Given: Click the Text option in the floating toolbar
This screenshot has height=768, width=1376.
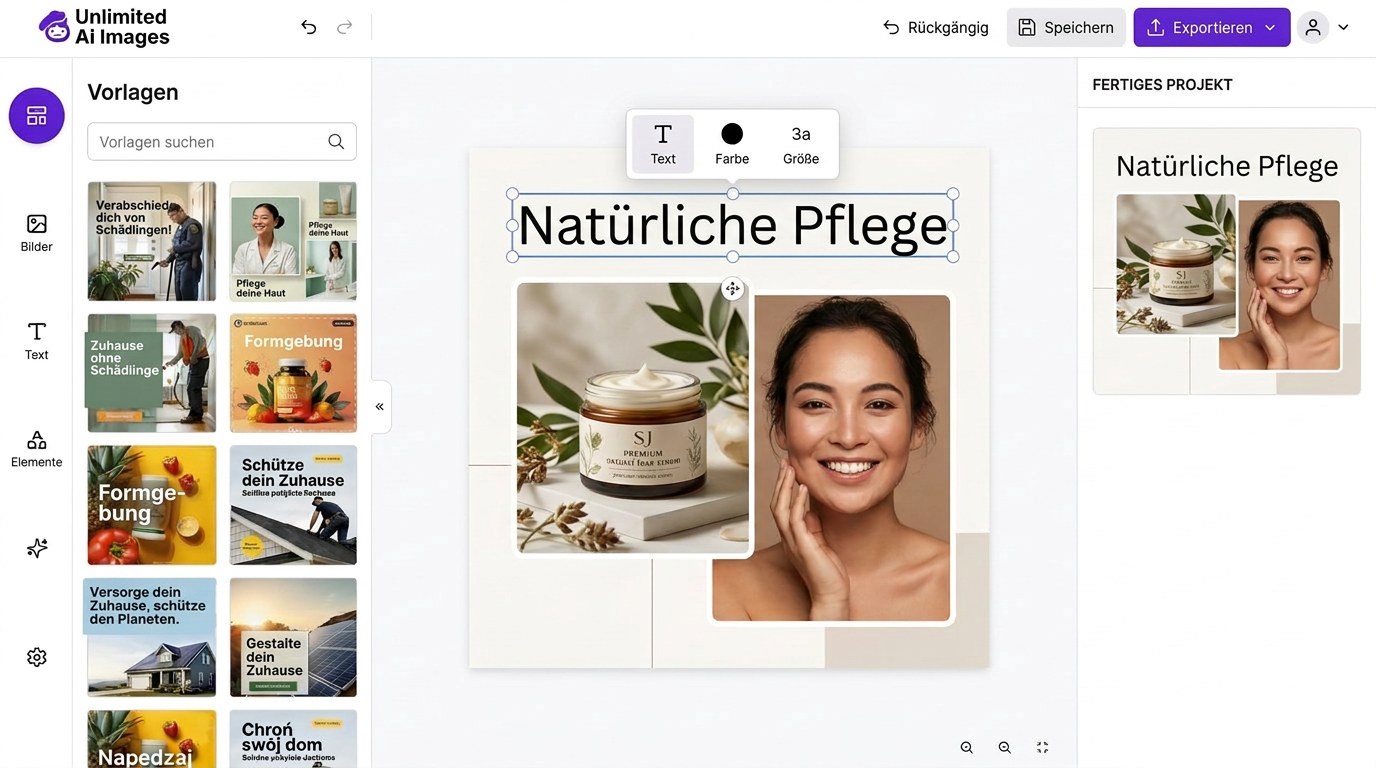Looking at the screenshot, I should [663, 144].
